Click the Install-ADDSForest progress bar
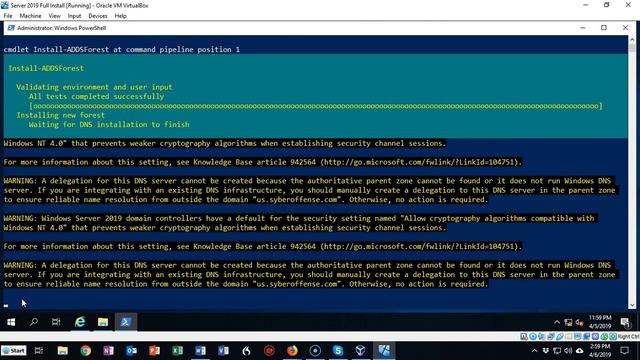This screenshot has width=640, height=360. (x=316, y=106)
